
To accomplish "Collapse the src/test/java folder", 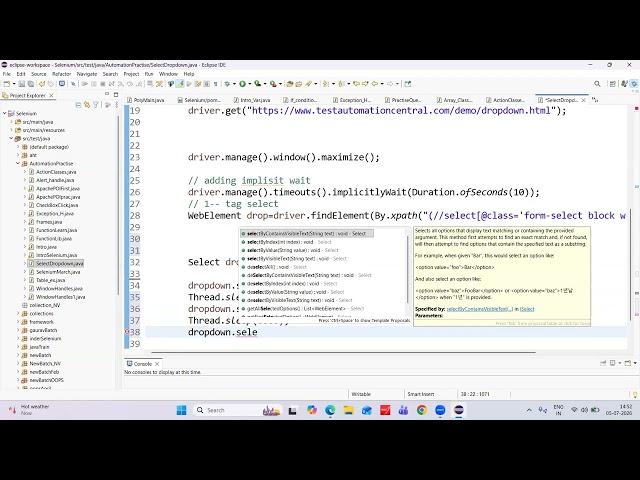I will pyautogui.click(x=11, y=138).
